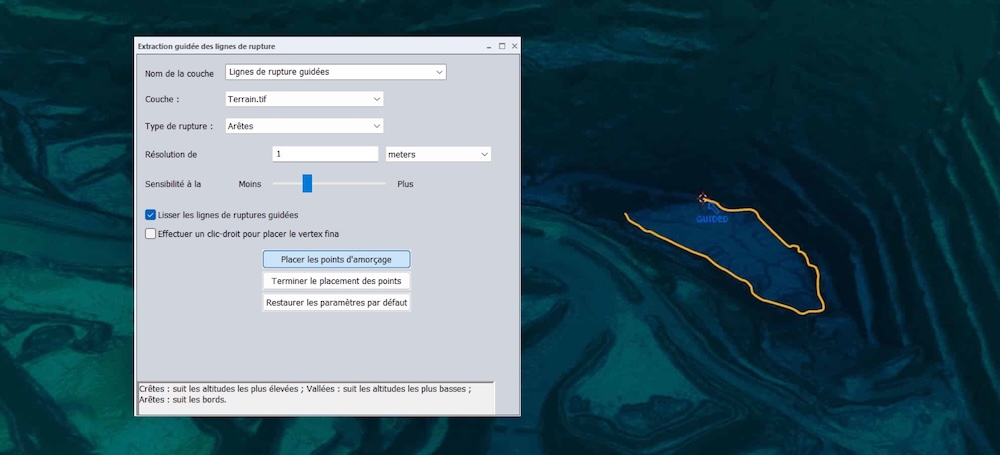
Task: Click 'Placer les points d'amorçage' button
Action: click(336, 260)
